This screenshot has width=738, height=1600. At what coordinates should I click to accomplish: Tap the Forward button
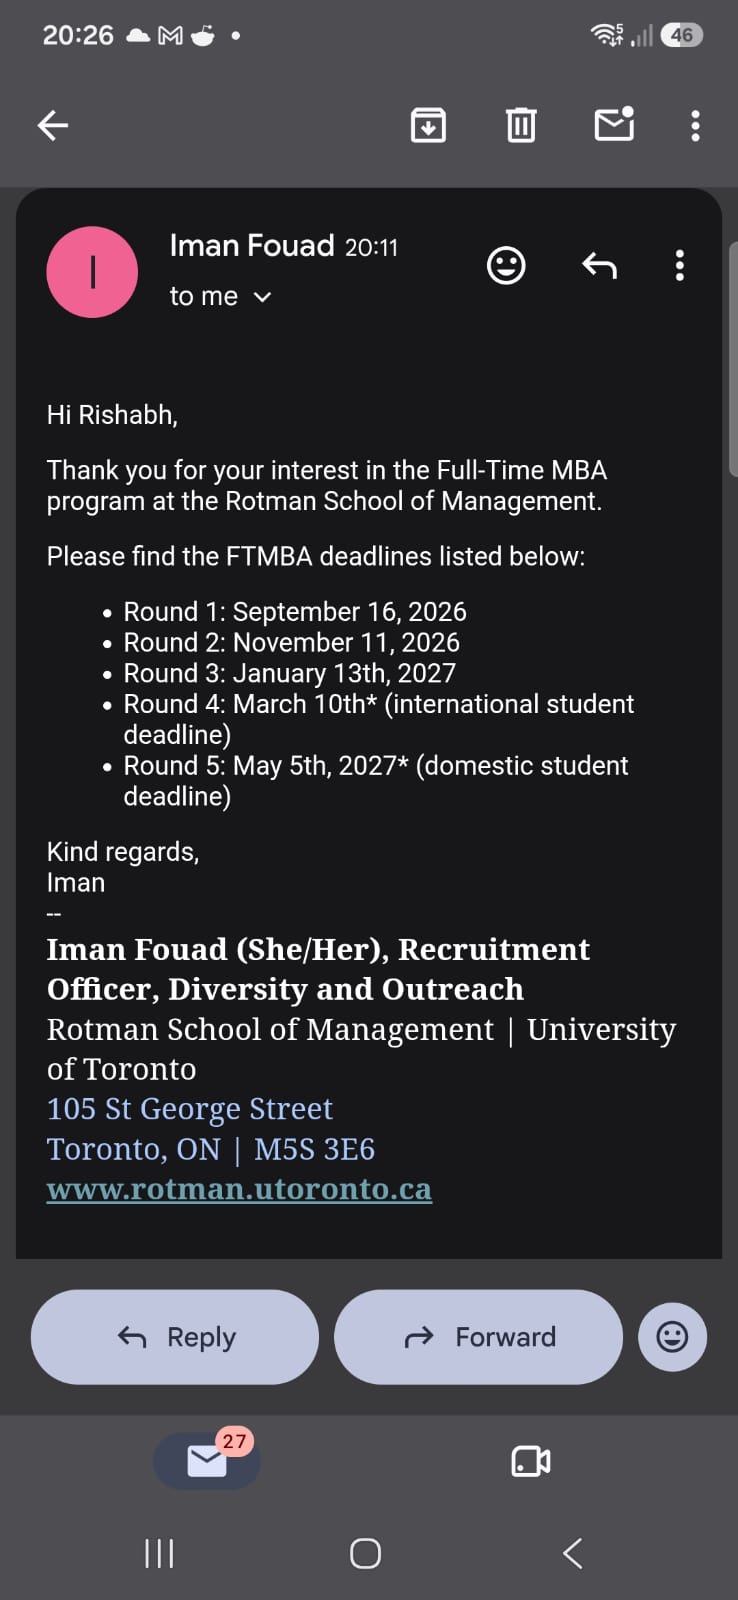pos(478,1337)
